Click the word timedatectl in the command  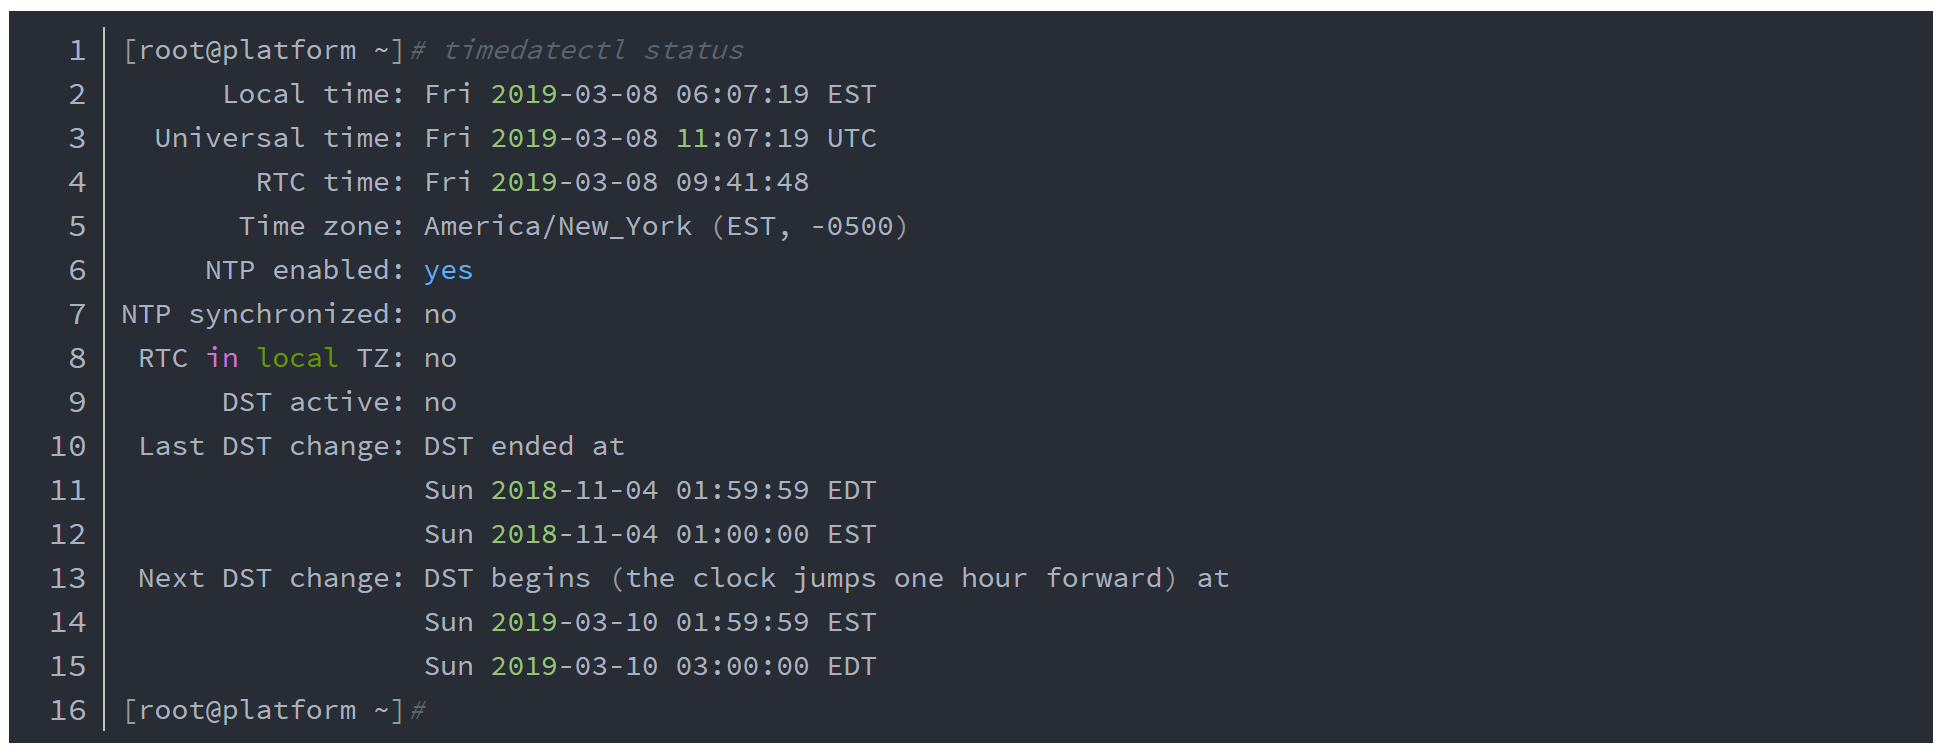point(533,50)
